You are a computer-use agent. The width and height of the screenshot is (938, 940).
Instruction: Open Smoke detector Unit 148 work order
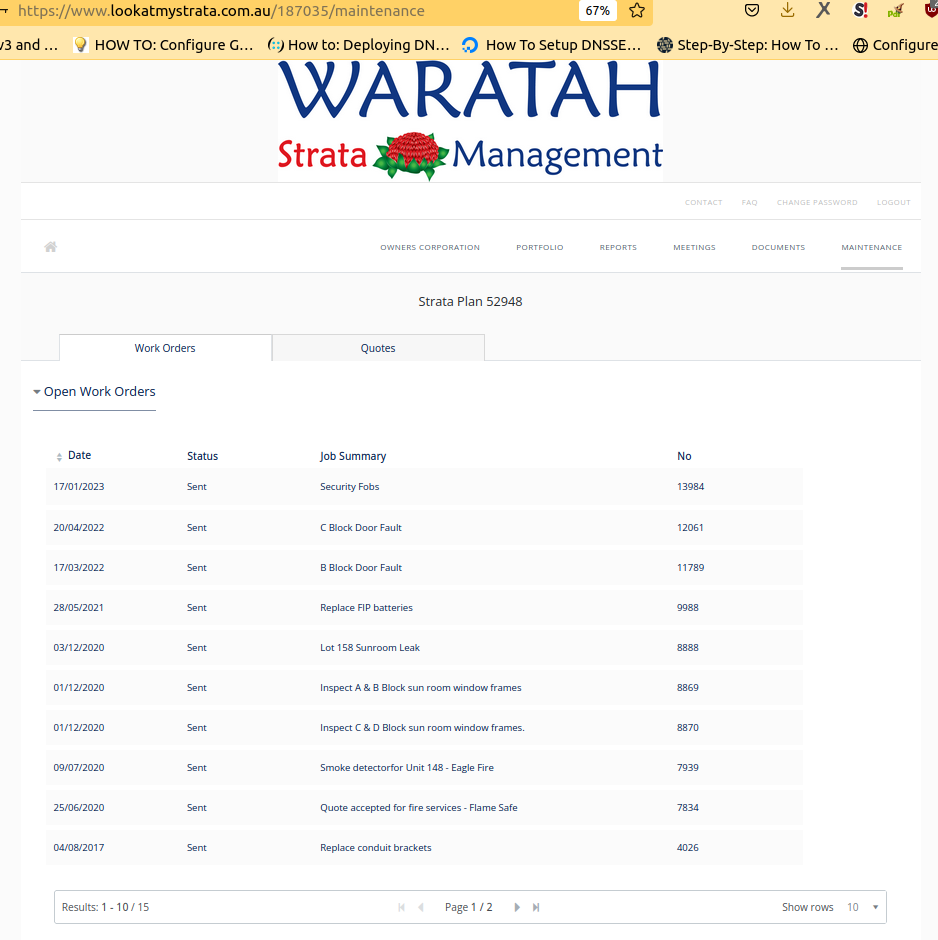[x=407, y=768]
